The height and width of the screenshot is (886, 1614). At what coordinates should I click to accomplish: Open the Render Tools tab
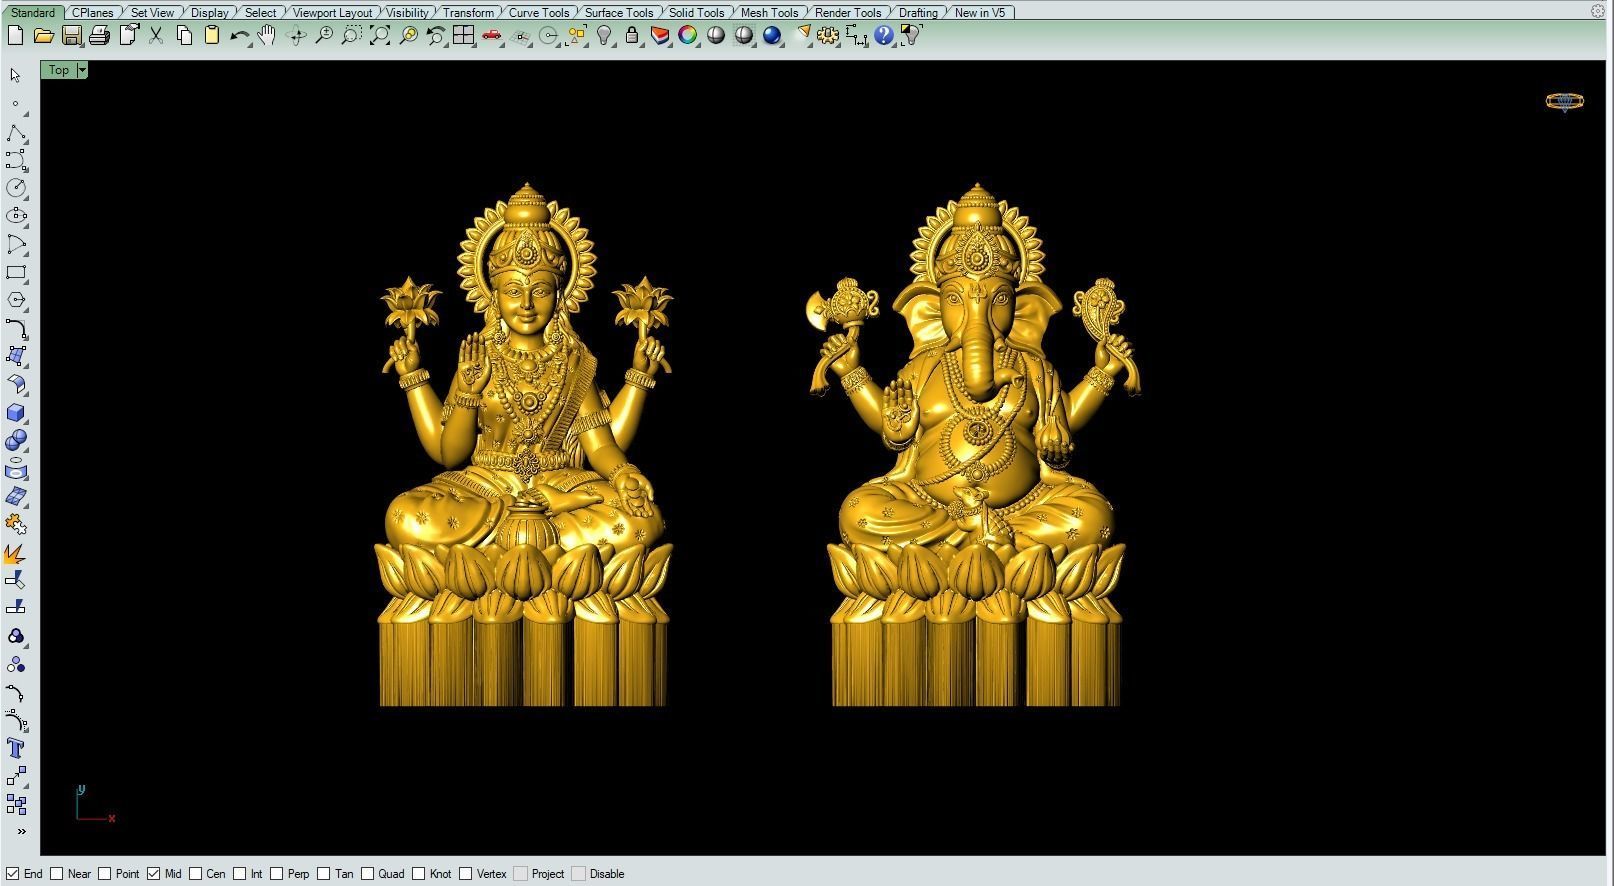(x=848, y=13)
